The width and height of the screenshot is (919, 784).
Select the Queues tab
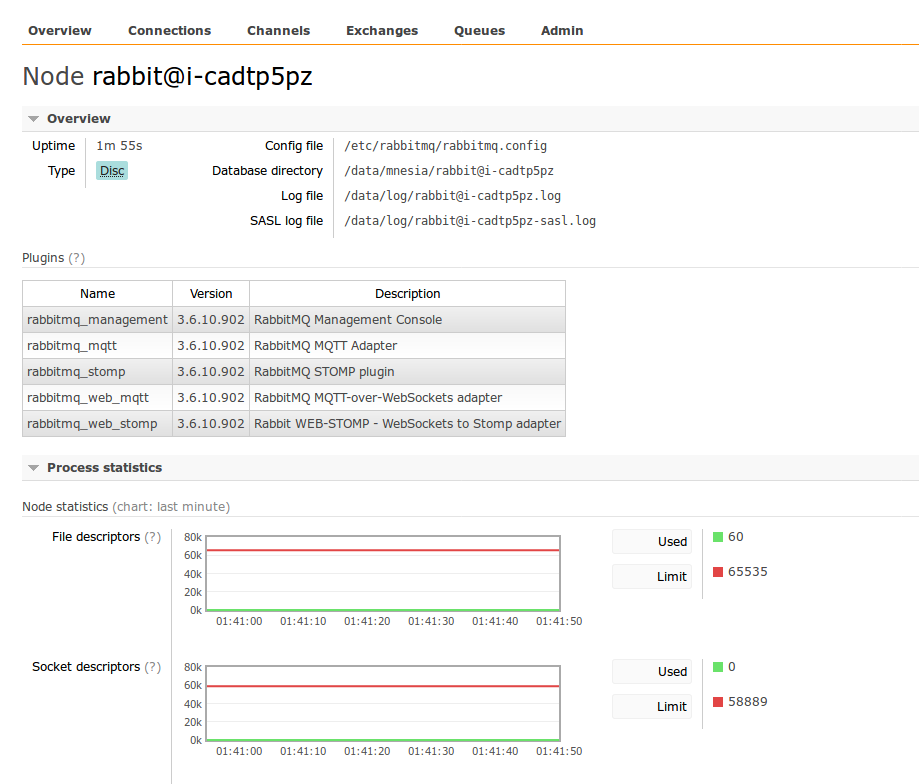(x=479, y=31)
